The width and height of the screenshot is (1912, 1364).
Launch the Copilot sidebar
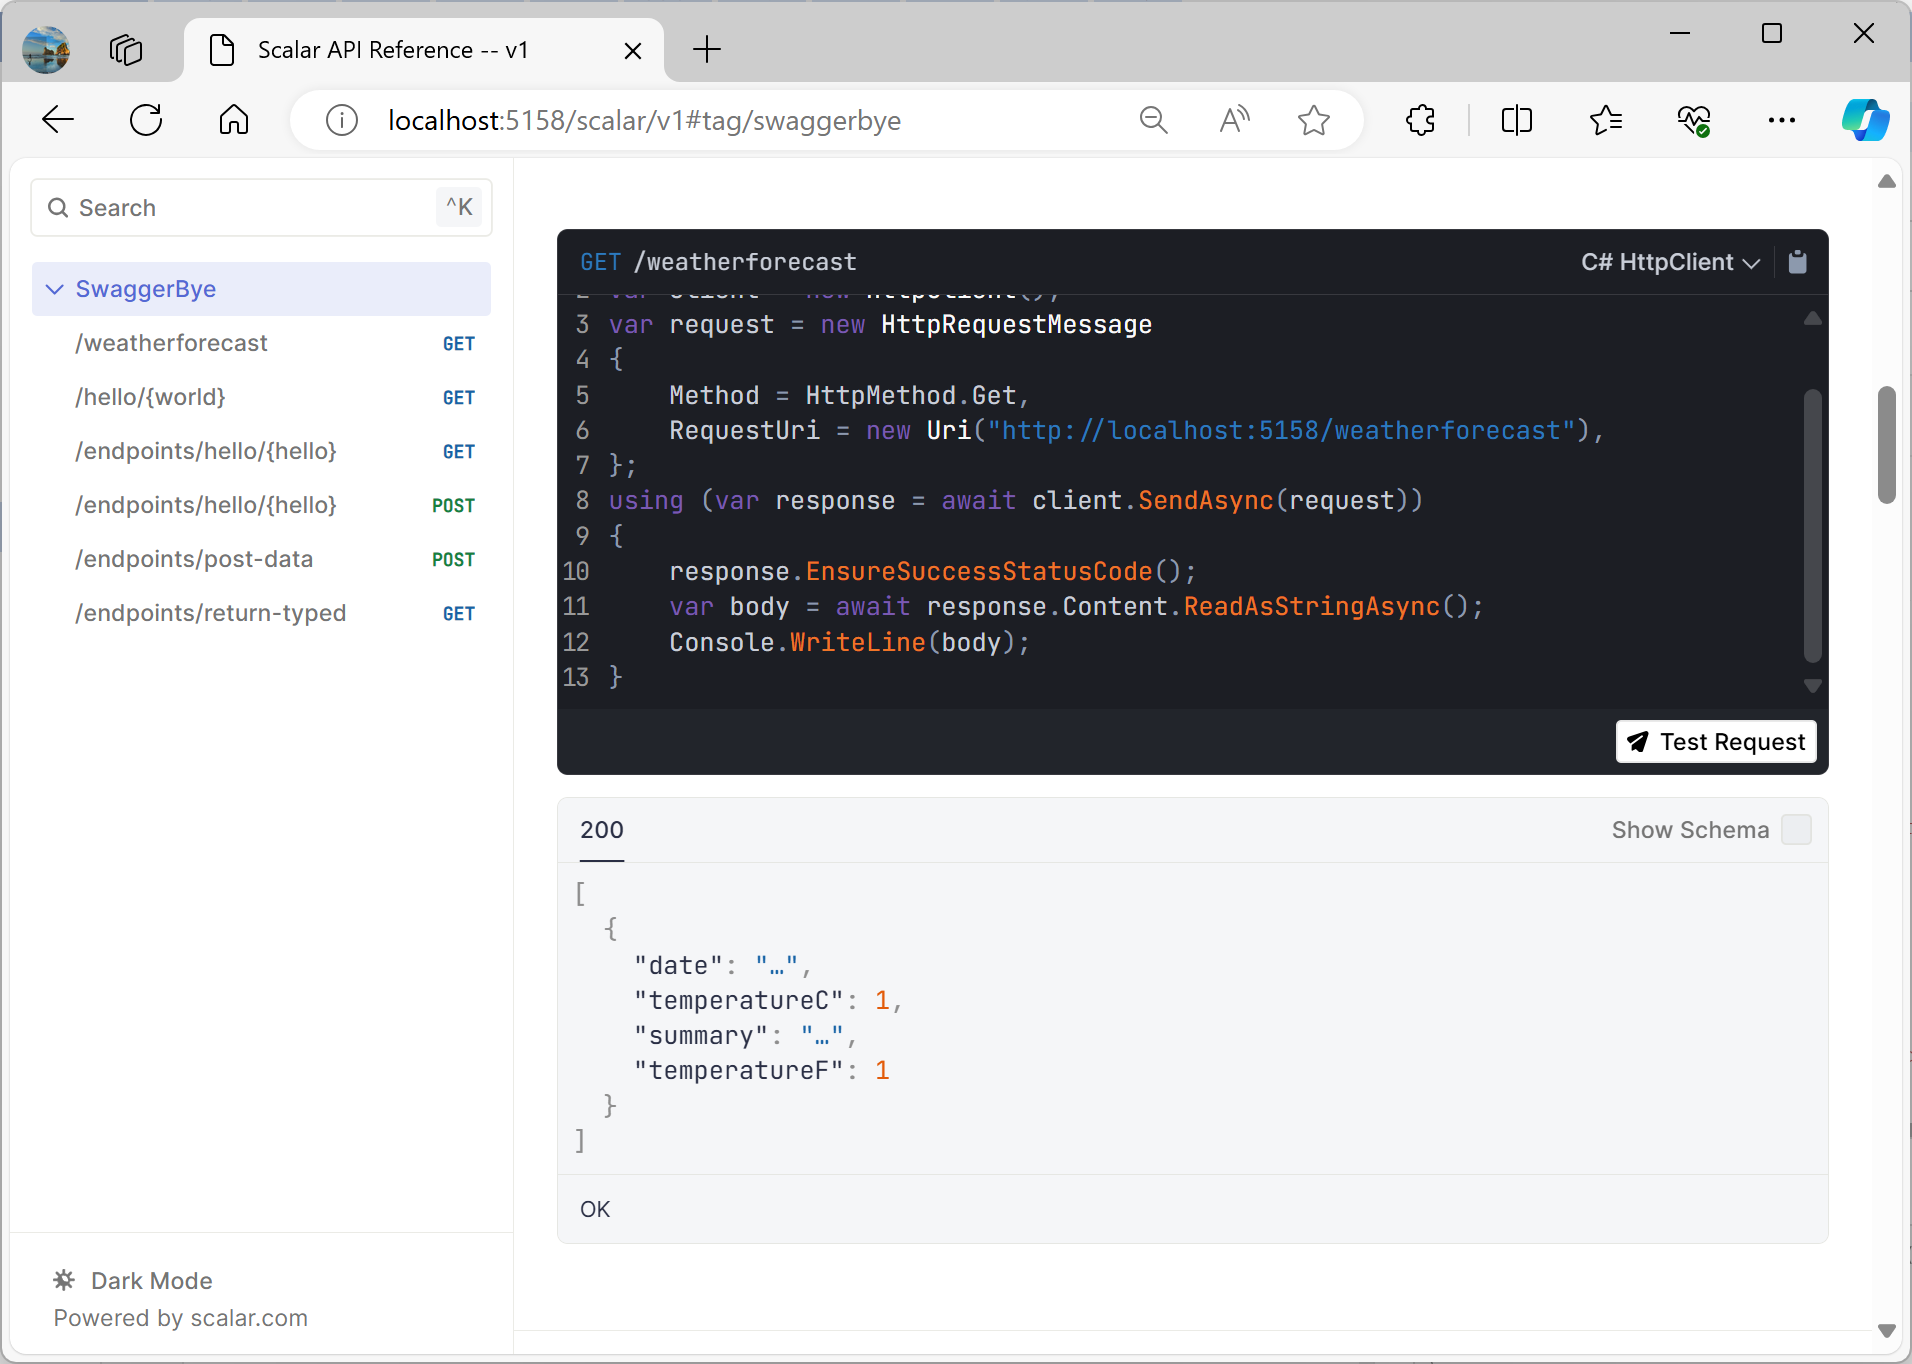1865,120
